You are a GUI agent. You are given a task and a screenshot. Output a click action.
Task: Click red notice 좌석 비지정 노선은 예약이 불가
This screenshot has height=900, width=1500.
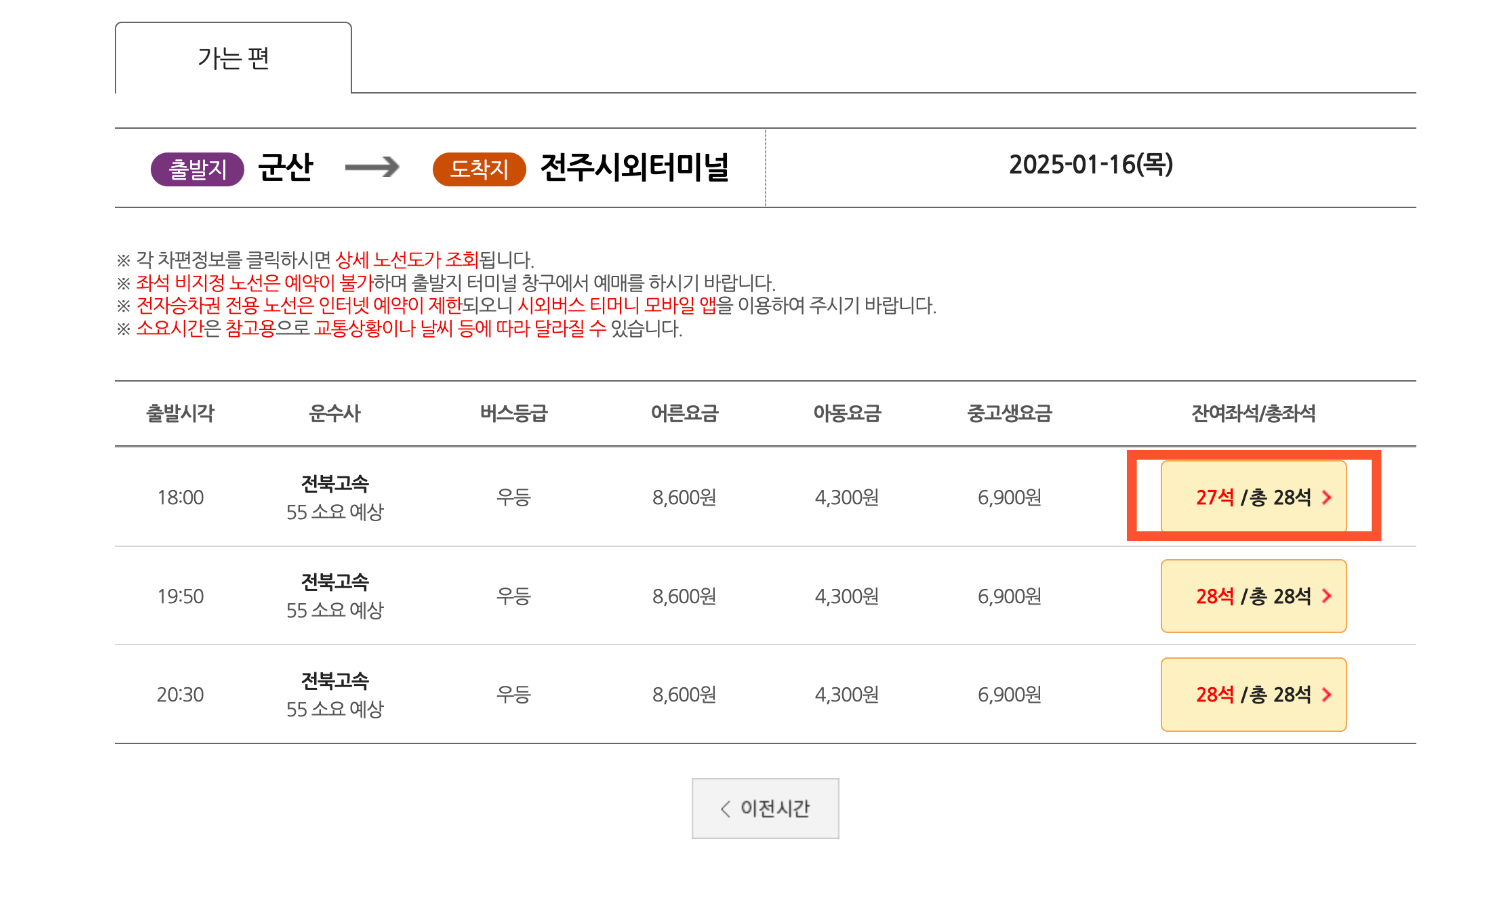tap(254, 283)
